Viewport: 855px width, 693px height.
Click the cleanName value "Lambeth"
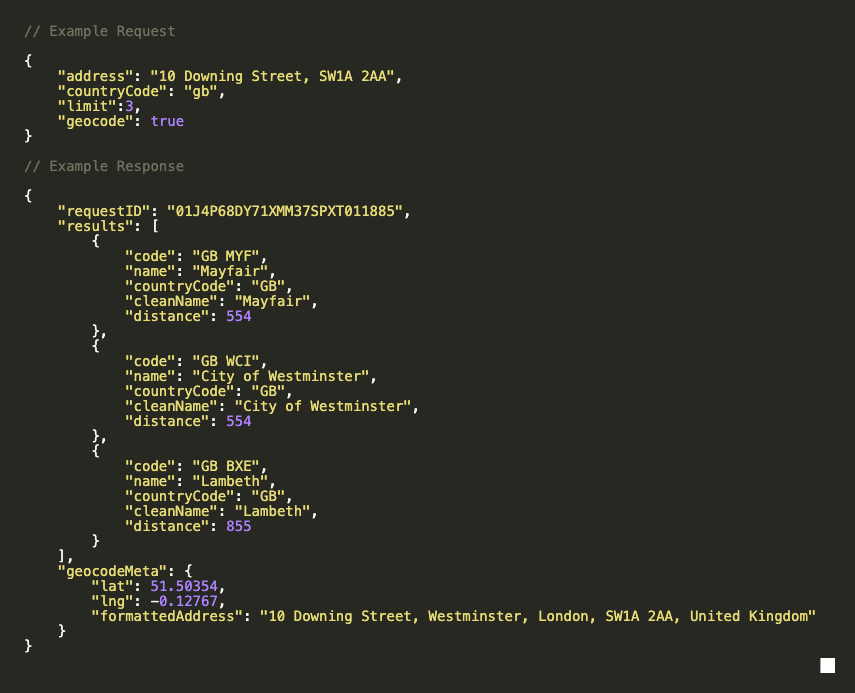[276, 511]
